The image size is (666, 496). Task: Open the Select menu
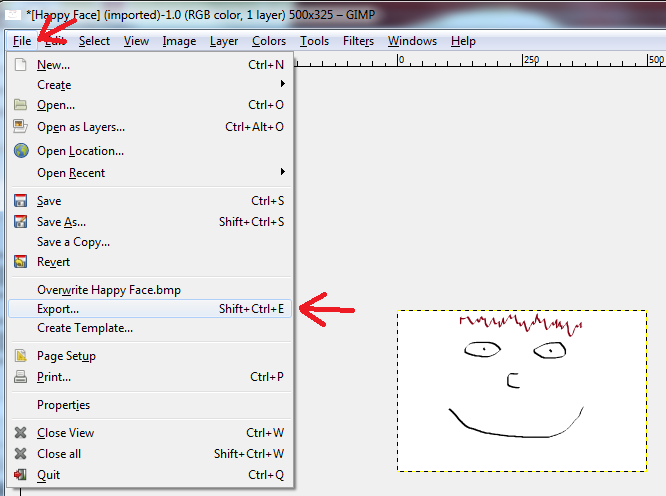(x=94, y=41)
